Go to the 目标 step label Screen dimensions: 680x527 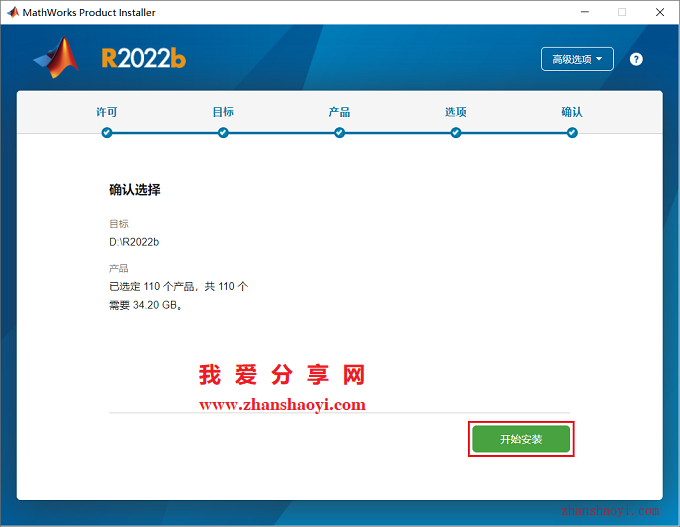pos(223,112)
